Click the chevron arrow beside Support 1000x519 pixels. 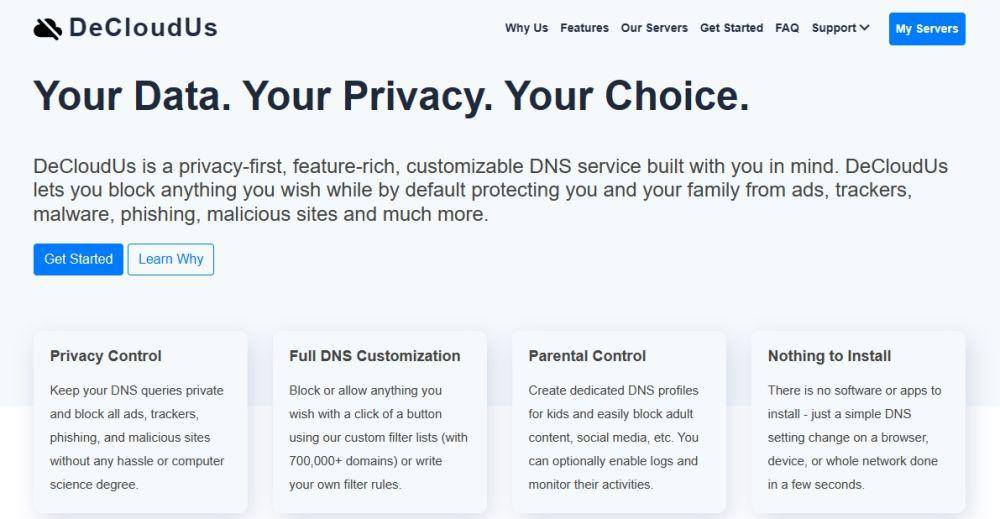865,27
